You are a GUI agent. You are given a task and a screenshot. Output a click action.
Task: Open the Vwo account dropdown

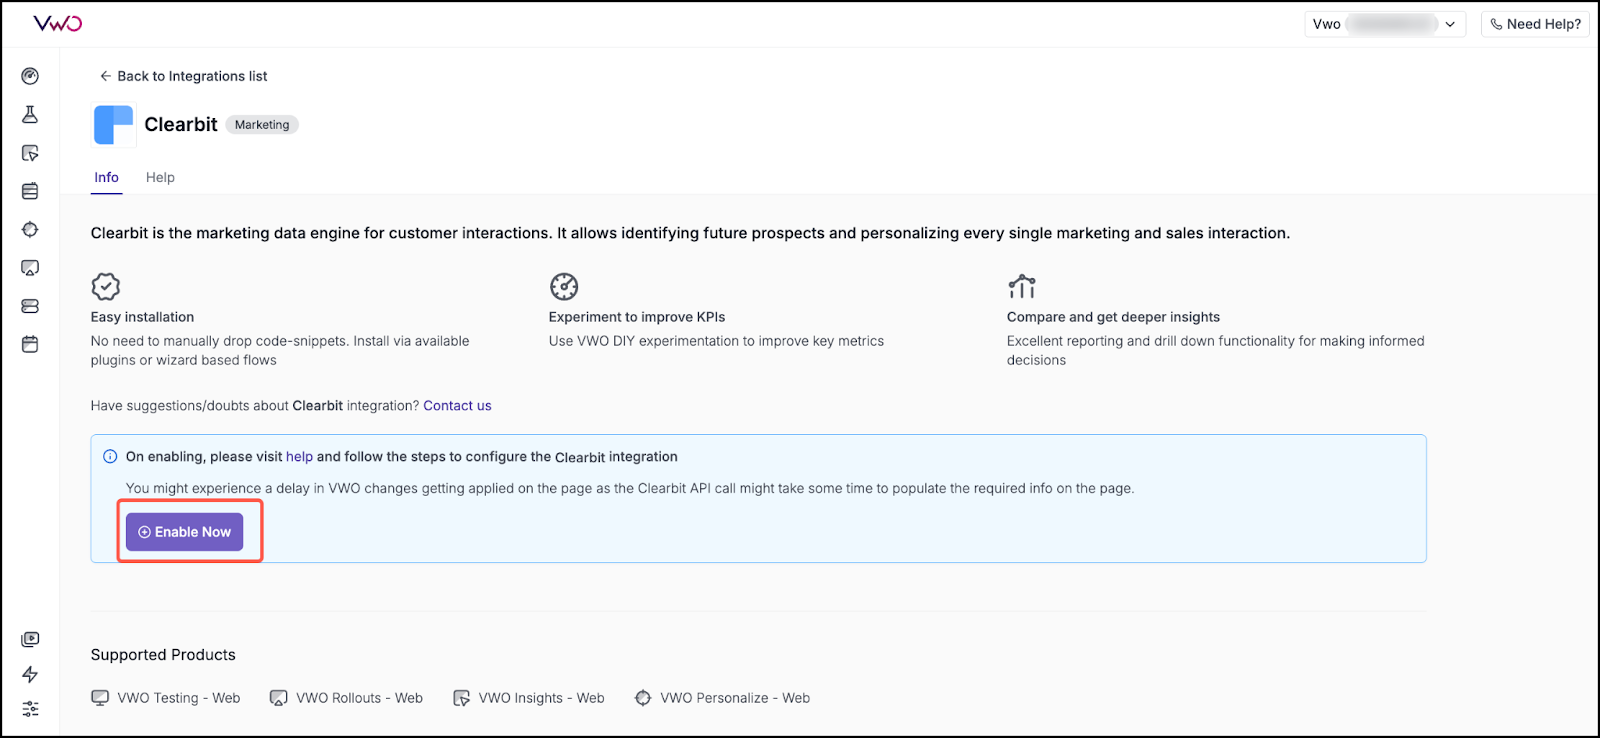1385,24
